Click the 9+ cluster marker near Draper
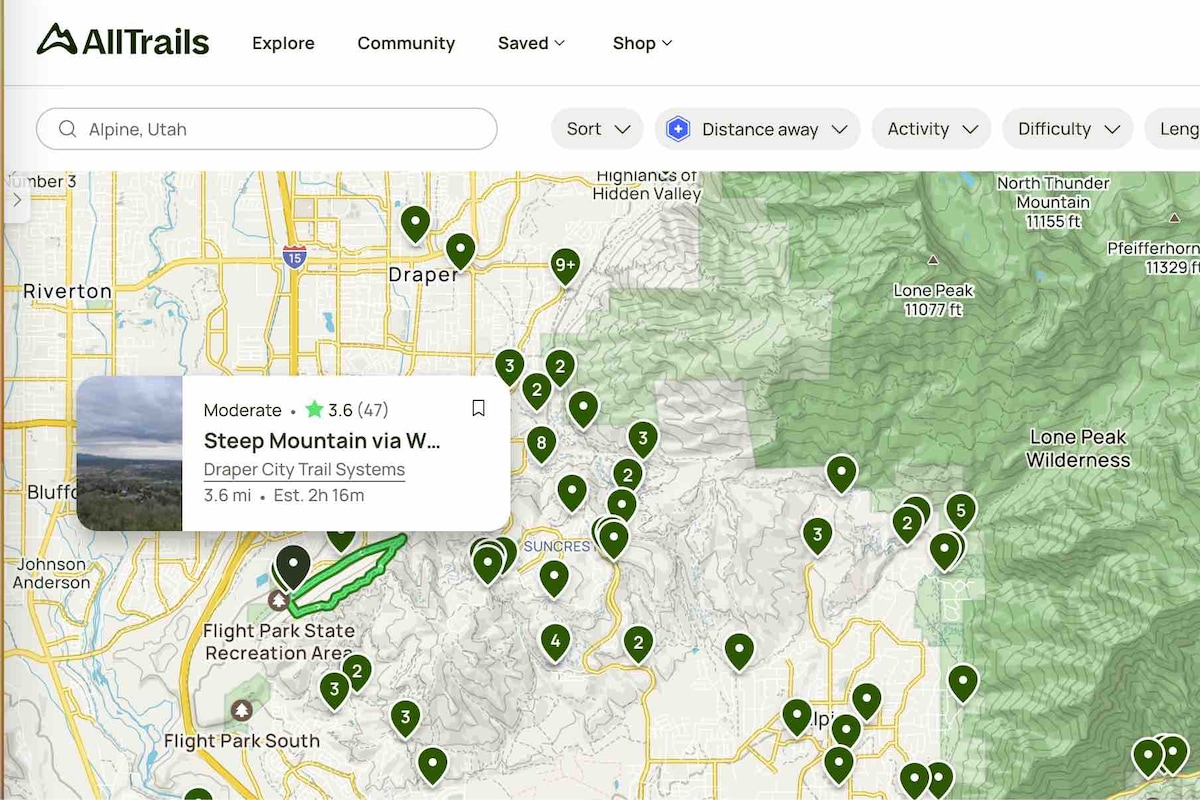Image resolution: width=1200 pixels, height=800 pixels. [565, 266]
